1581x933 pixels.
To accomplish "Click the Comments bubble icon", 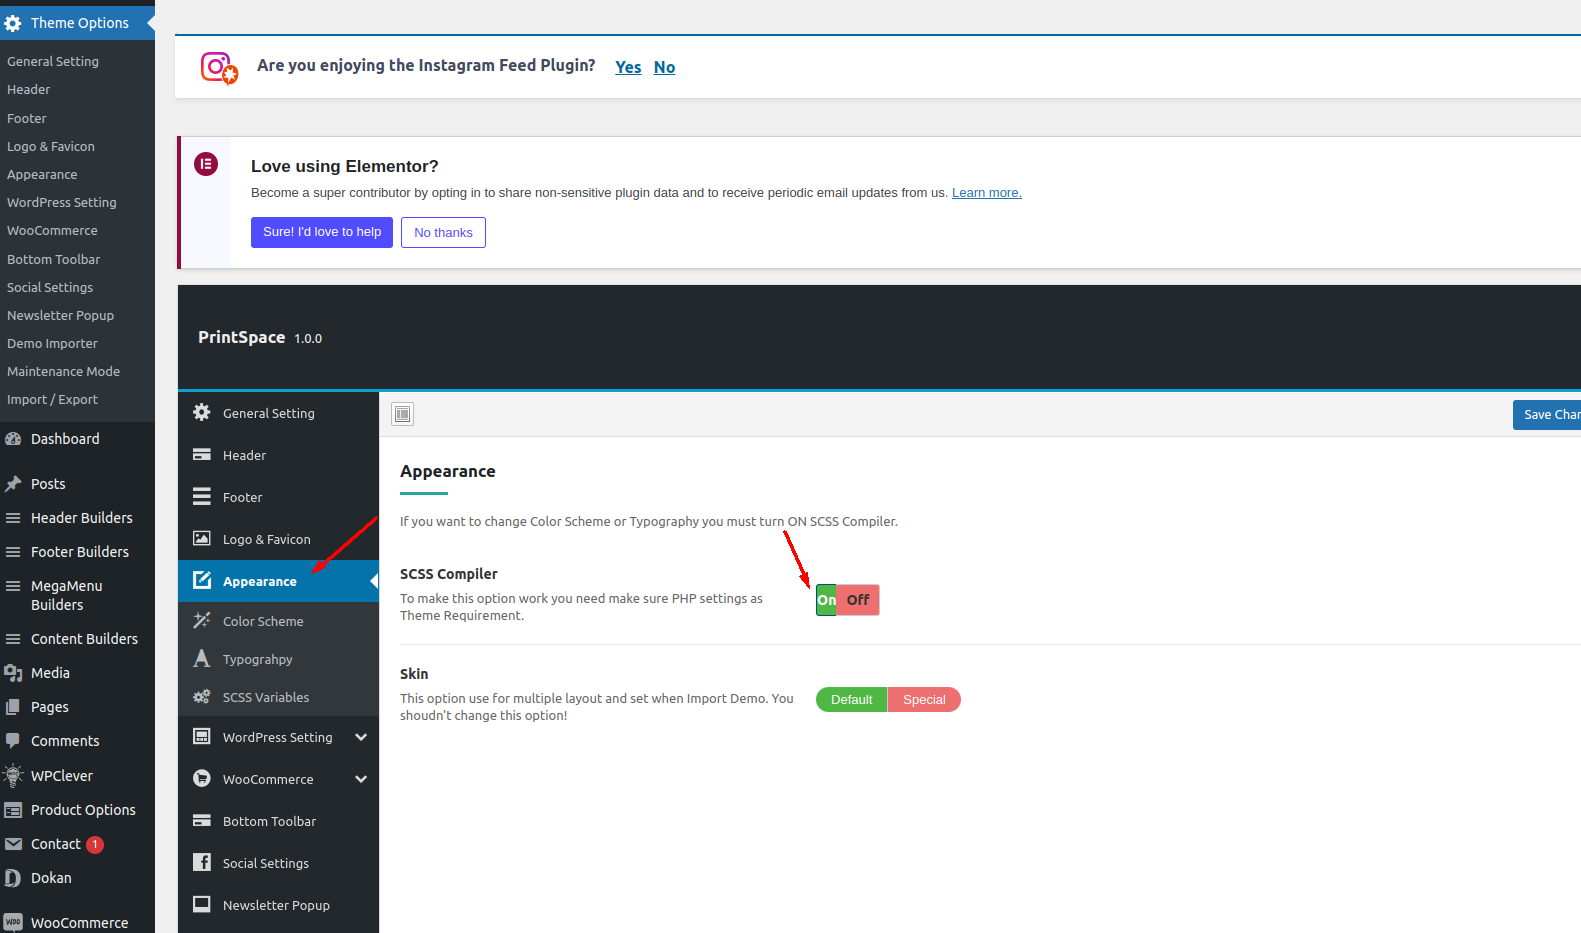I will [13, 741].
